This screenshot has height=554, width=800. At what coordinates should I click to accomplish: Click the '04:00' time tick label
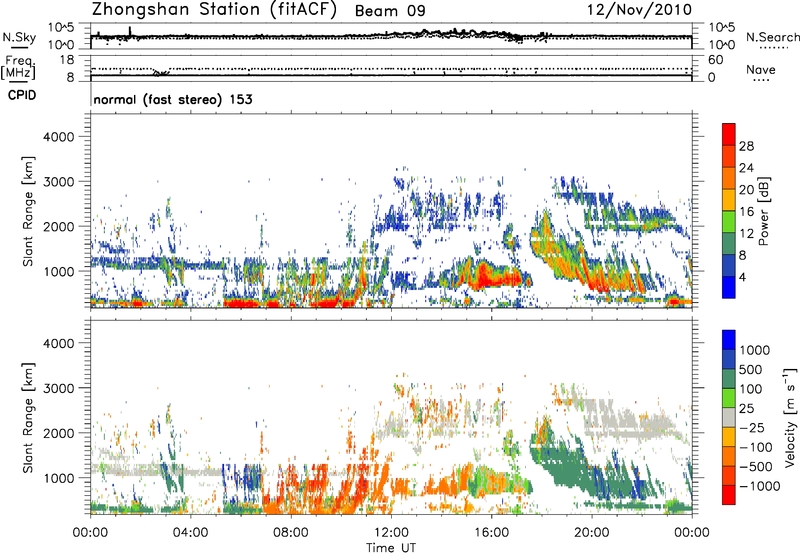pyautogui.click(x=190, y=533)
